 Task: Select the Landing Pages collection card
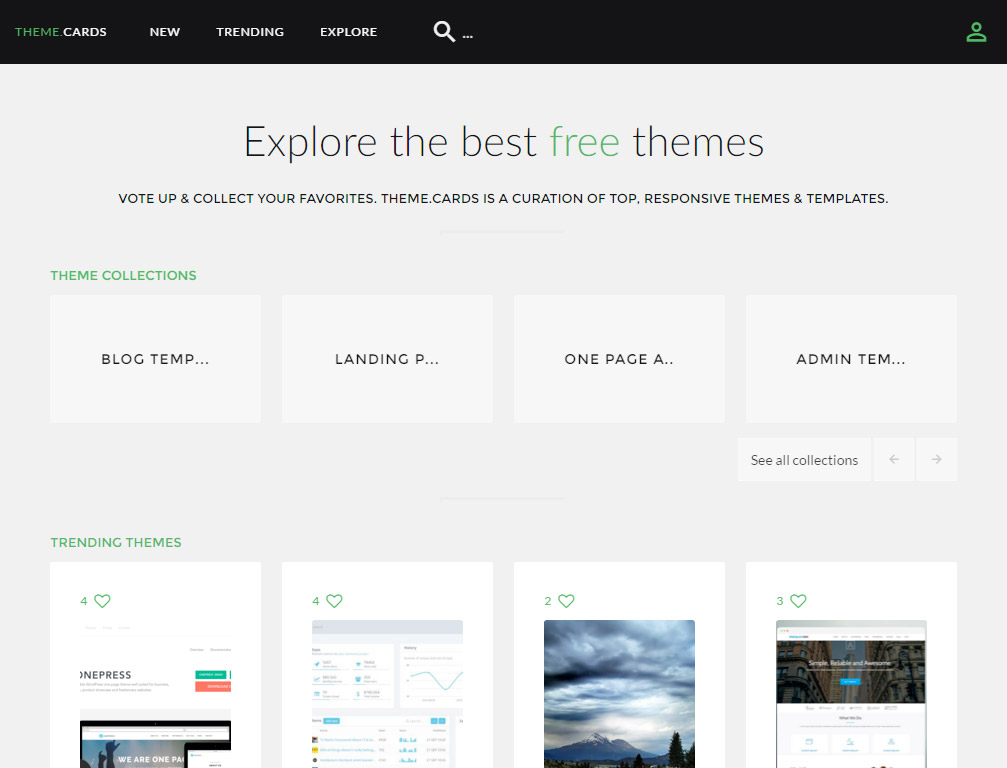[x=387, y=359]
